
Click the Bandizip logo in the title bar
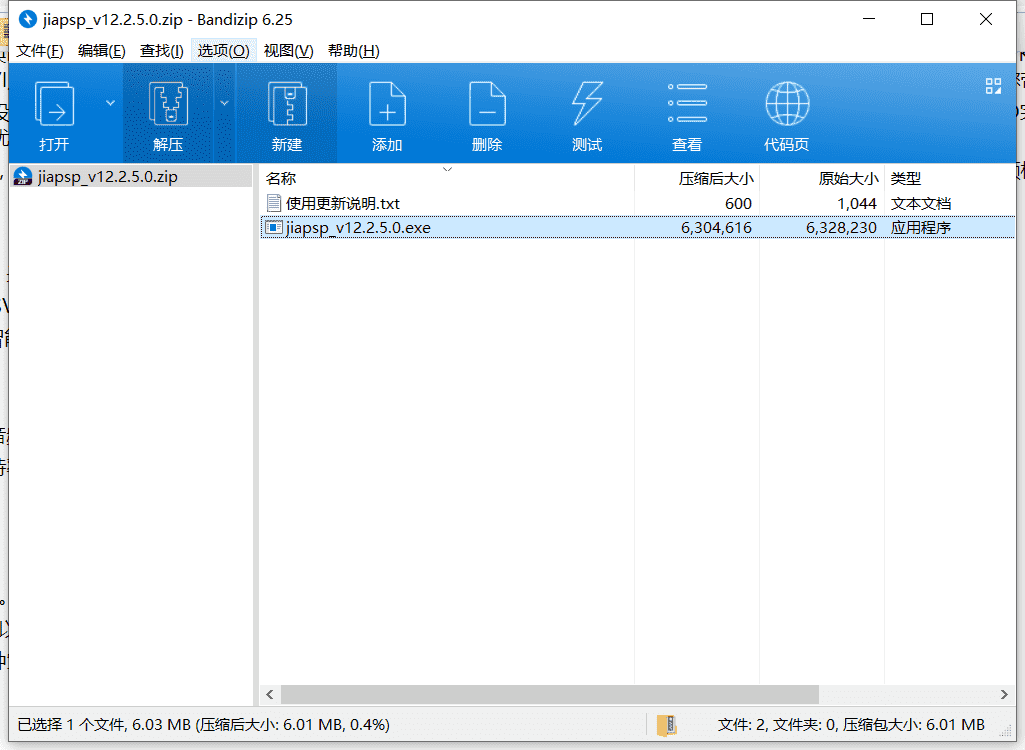(x=27, y=20)
